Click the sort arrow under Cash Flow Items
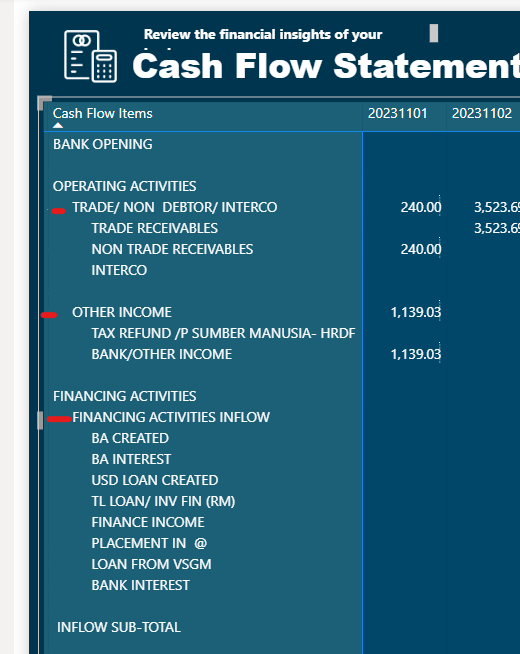 point(58,126)
